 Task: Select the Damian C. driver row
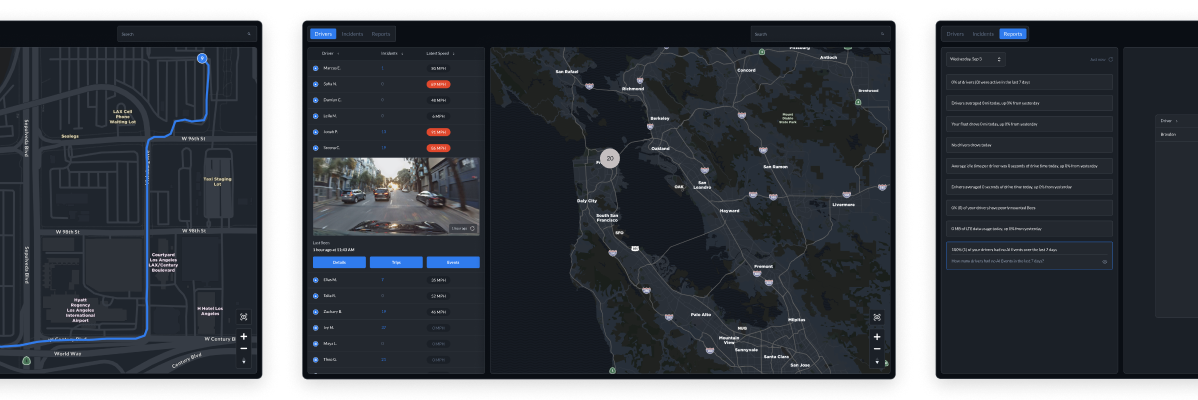click(x=396, y=100)
